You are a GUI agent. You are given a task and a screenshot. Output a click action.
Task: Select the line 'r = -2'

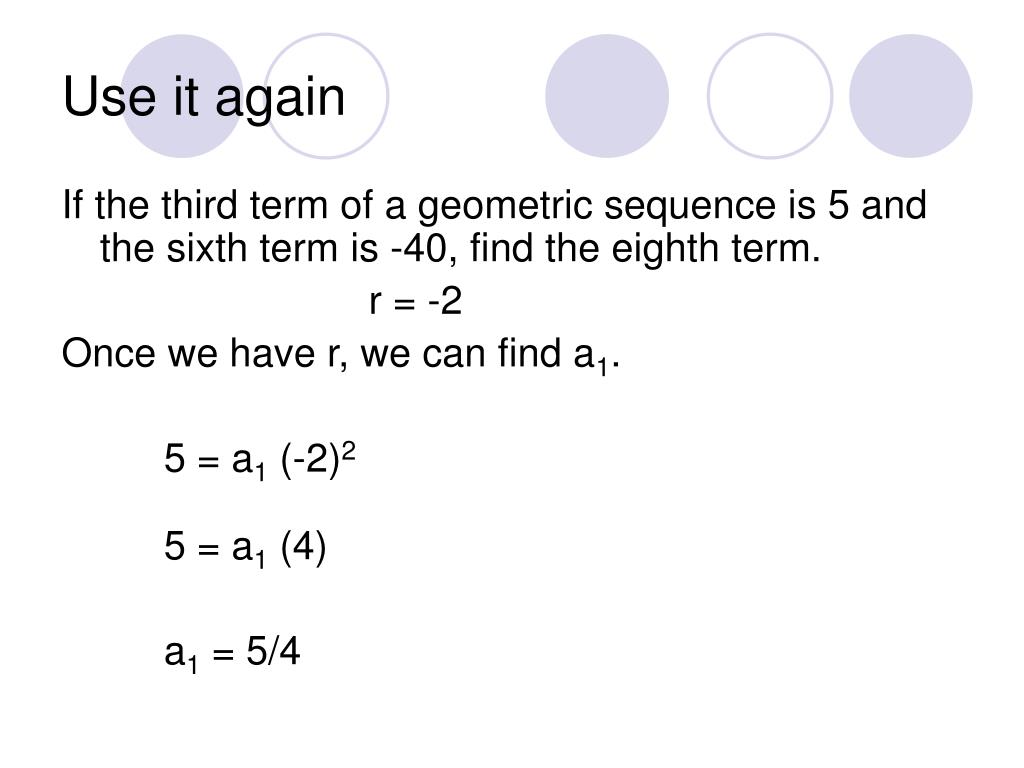(x=415, y=301)
